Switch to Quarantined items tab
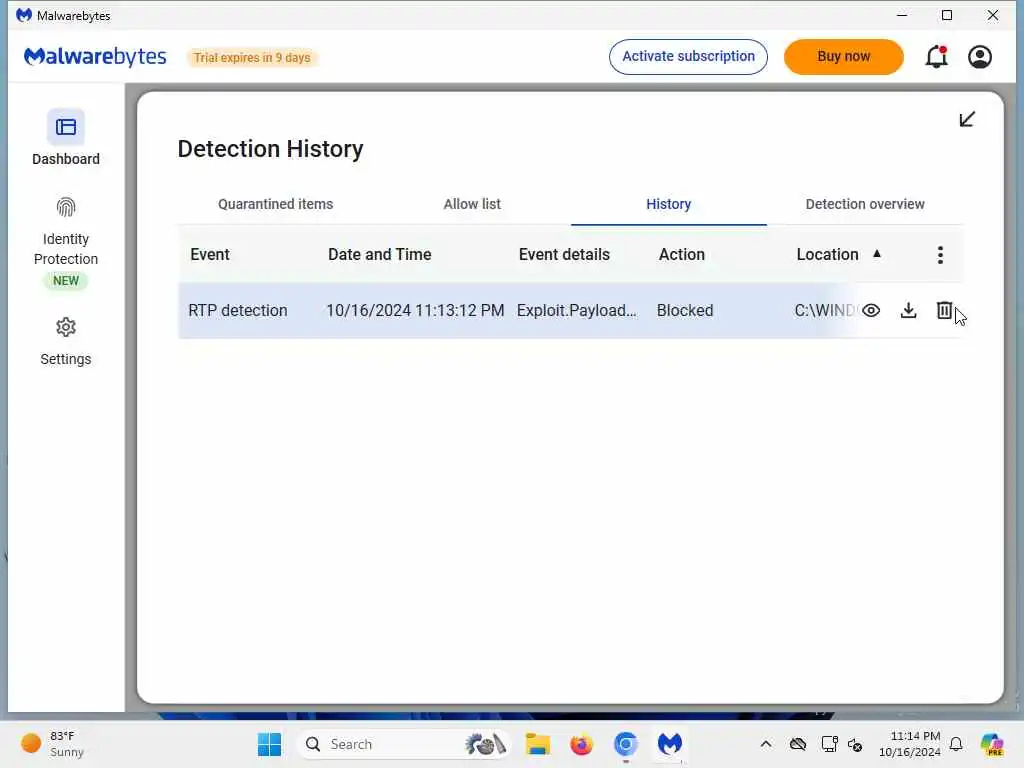The width and height of the screenshot is (1024, 768). click(276, 204)
